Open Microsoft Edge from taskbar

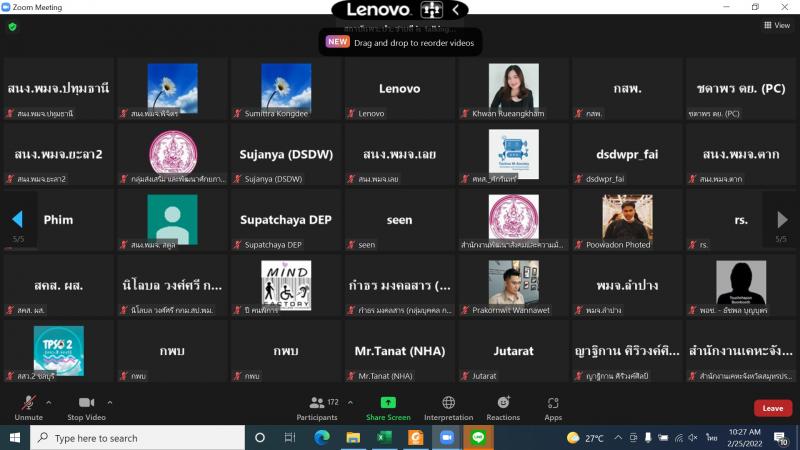click(321, 438)
